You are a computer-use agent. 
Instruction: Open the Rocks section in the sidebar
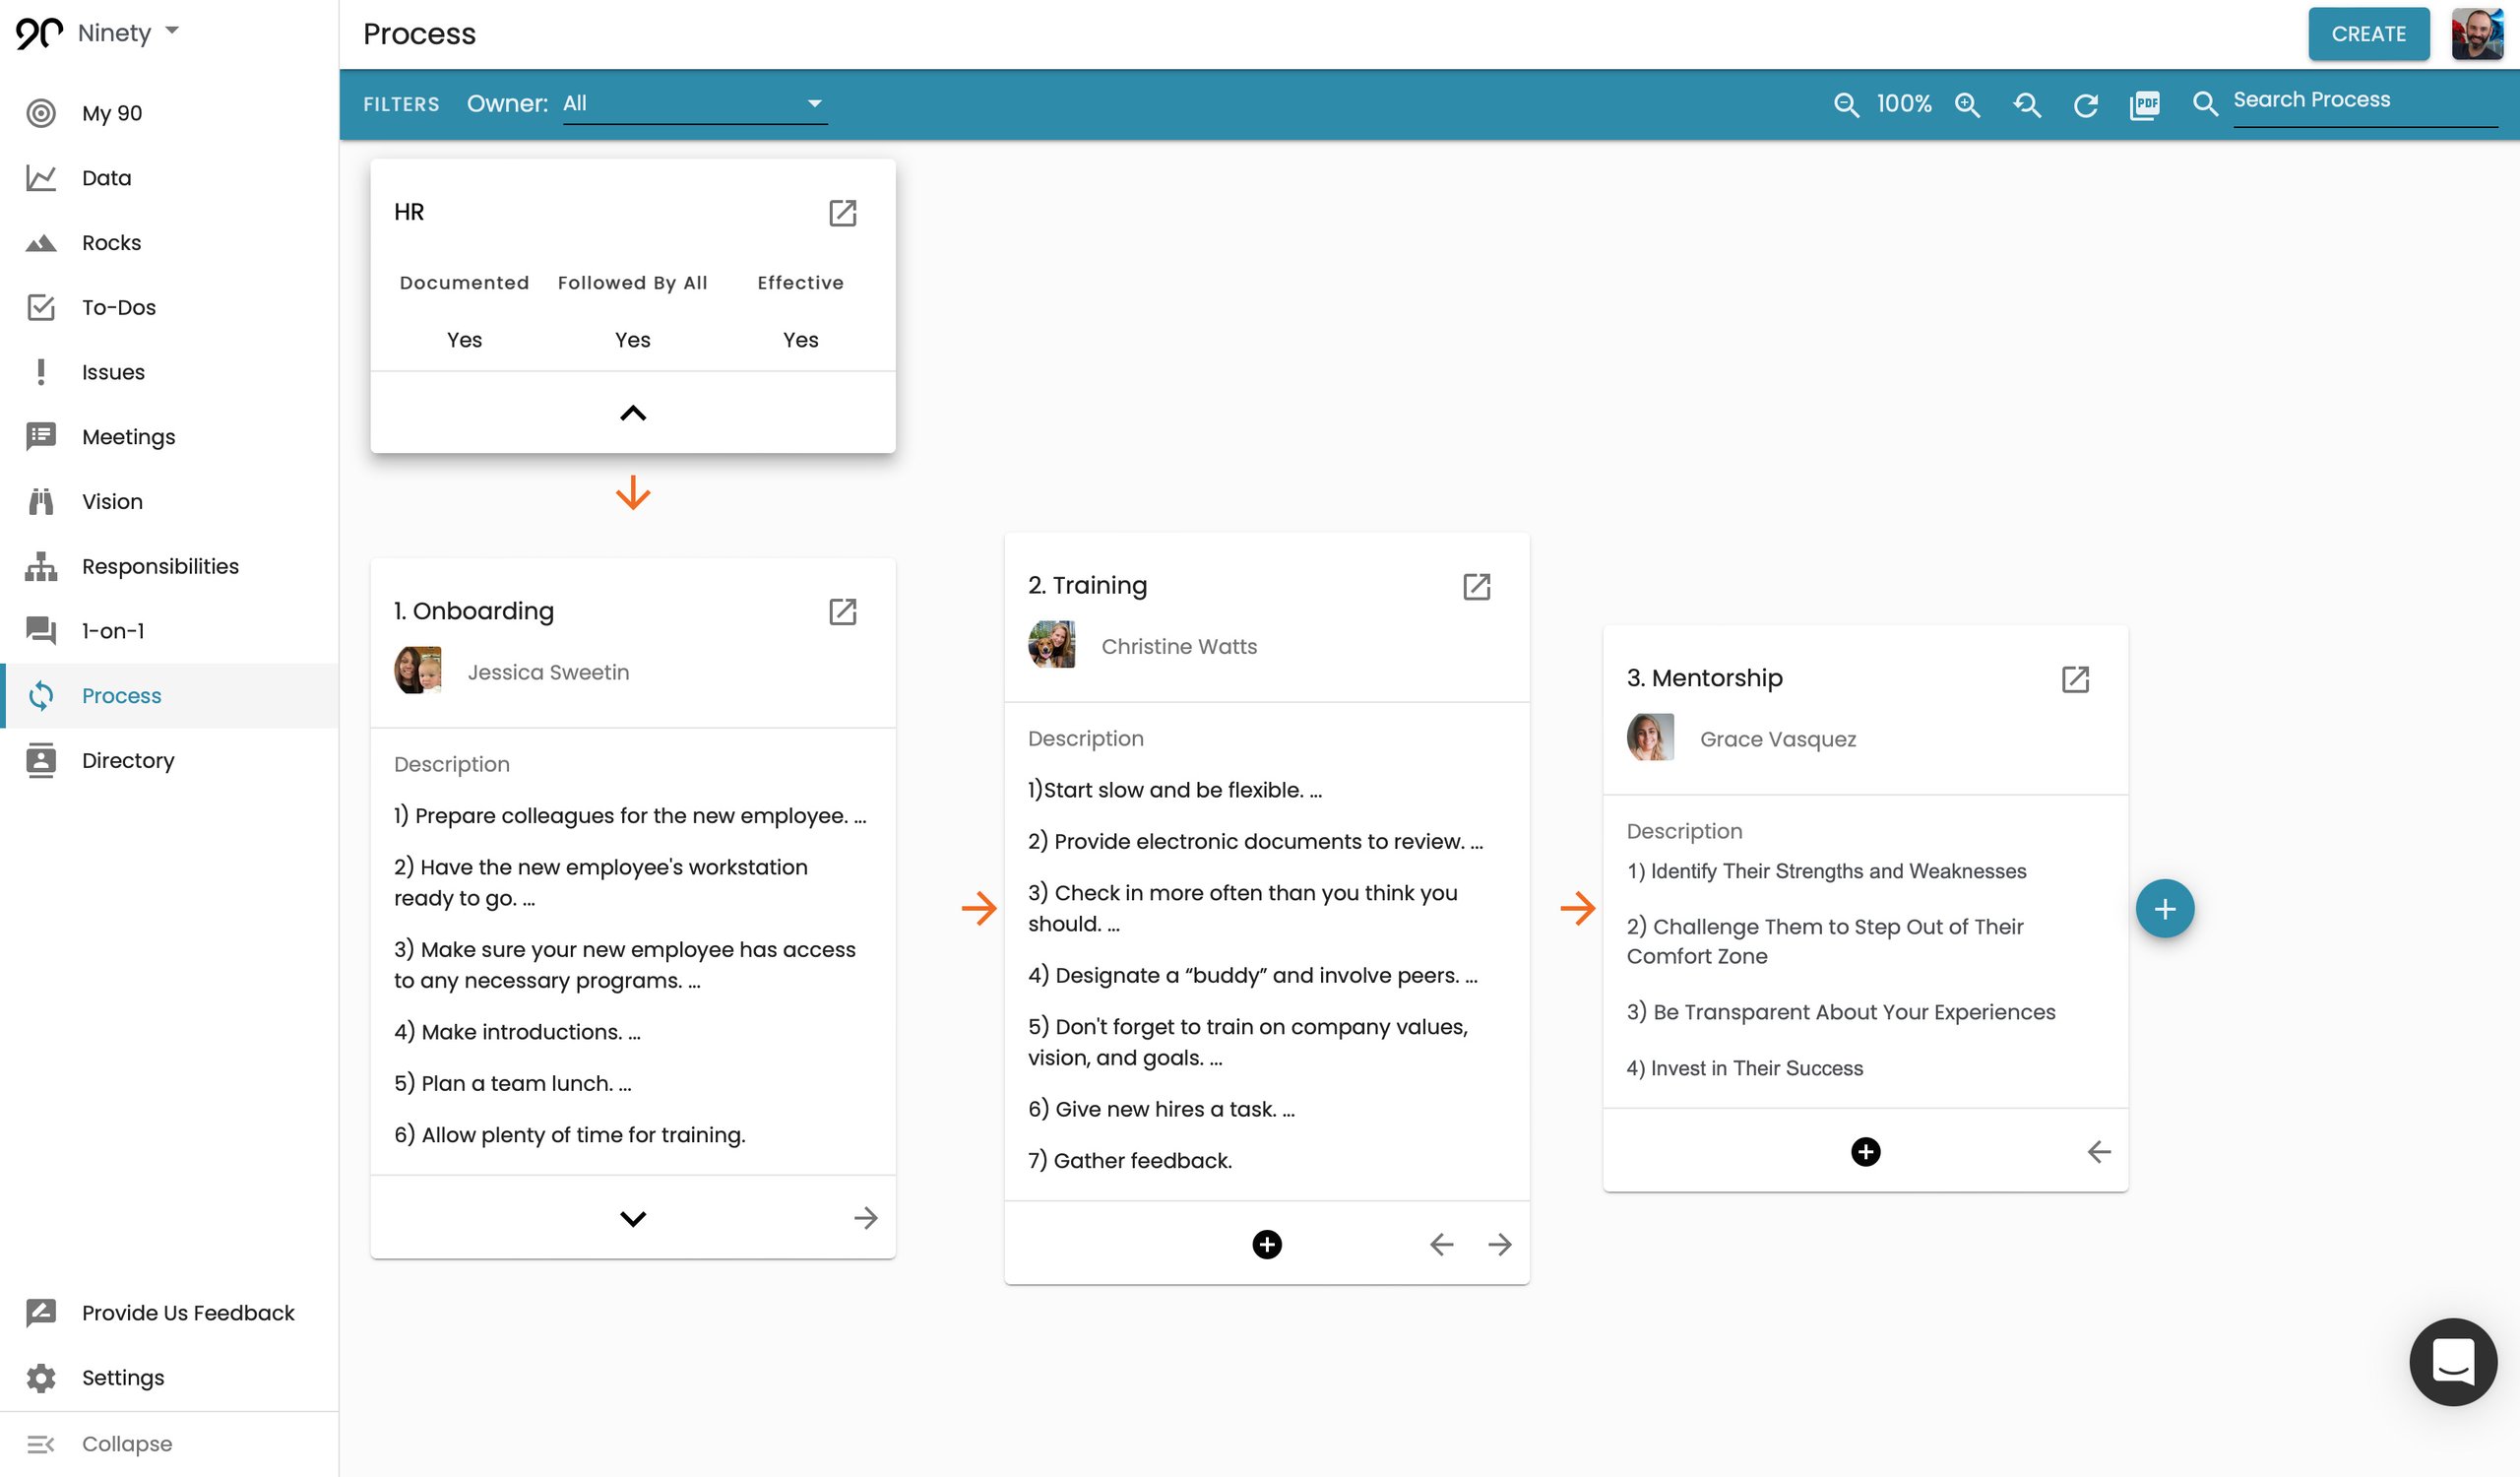coord(111,242)
